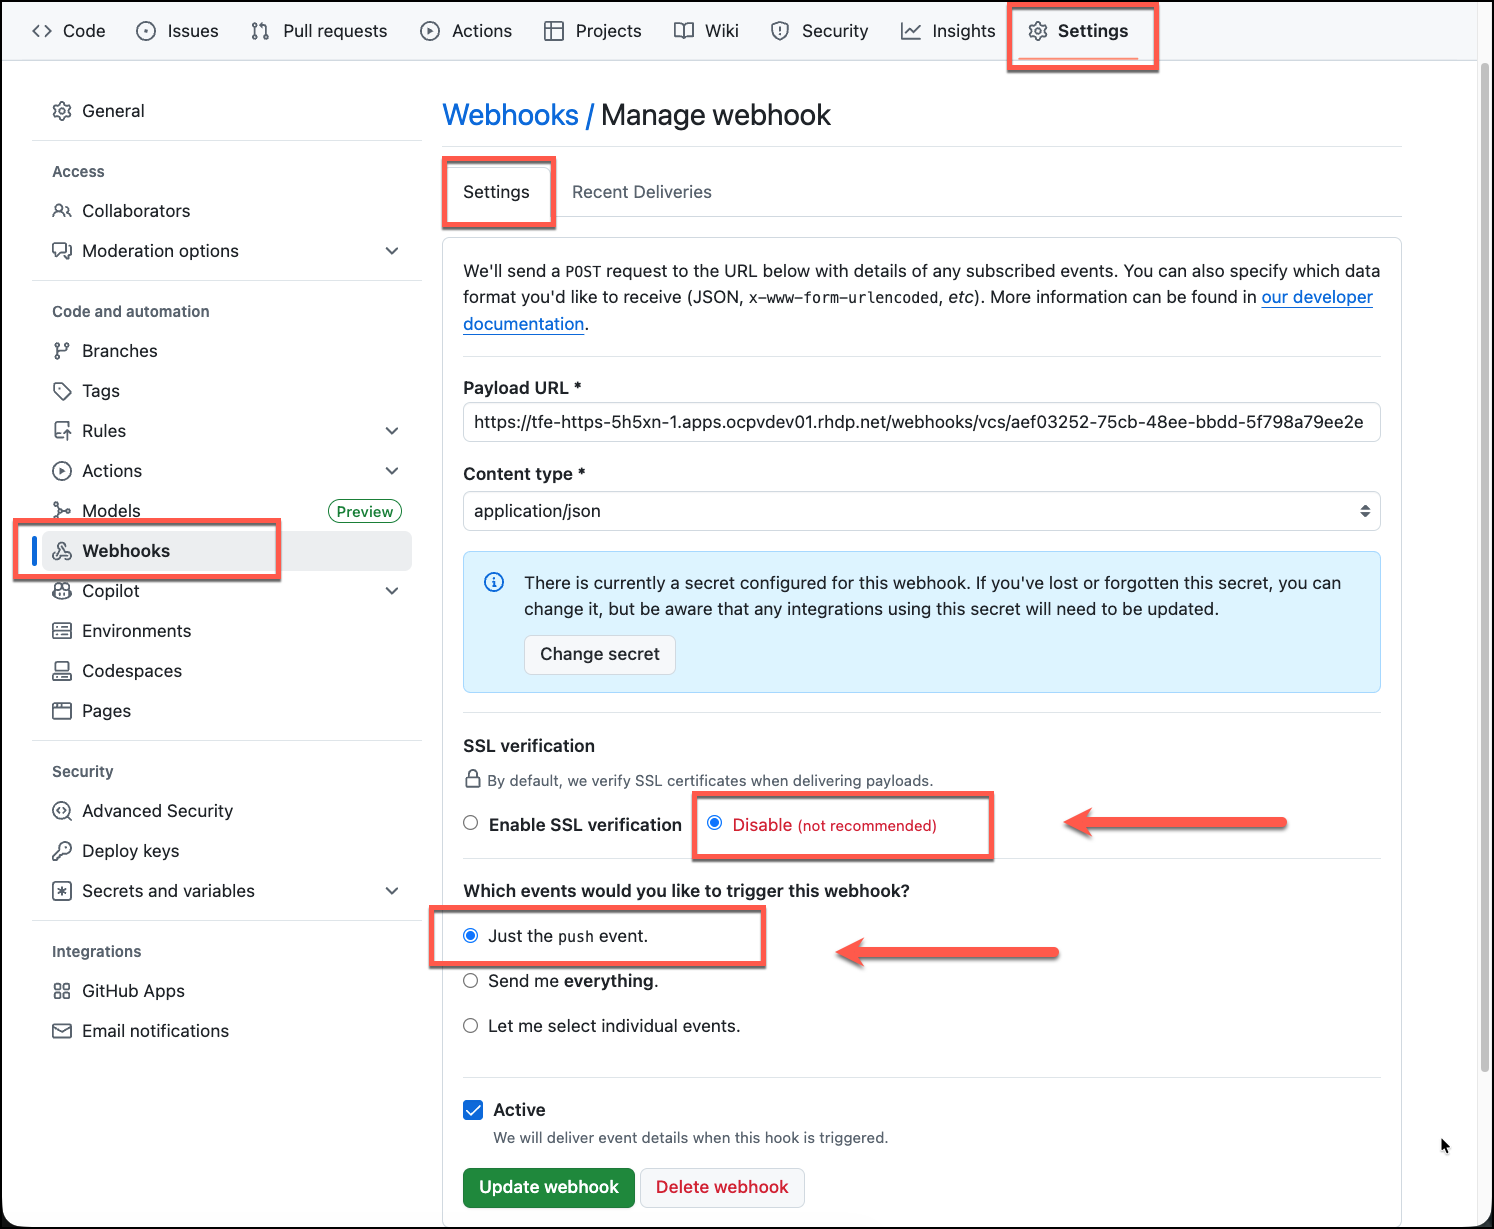Click the Tags label icon
Image resolution: width=1494 pixels, height=1229 pixels.
click(x=62, y=391)
